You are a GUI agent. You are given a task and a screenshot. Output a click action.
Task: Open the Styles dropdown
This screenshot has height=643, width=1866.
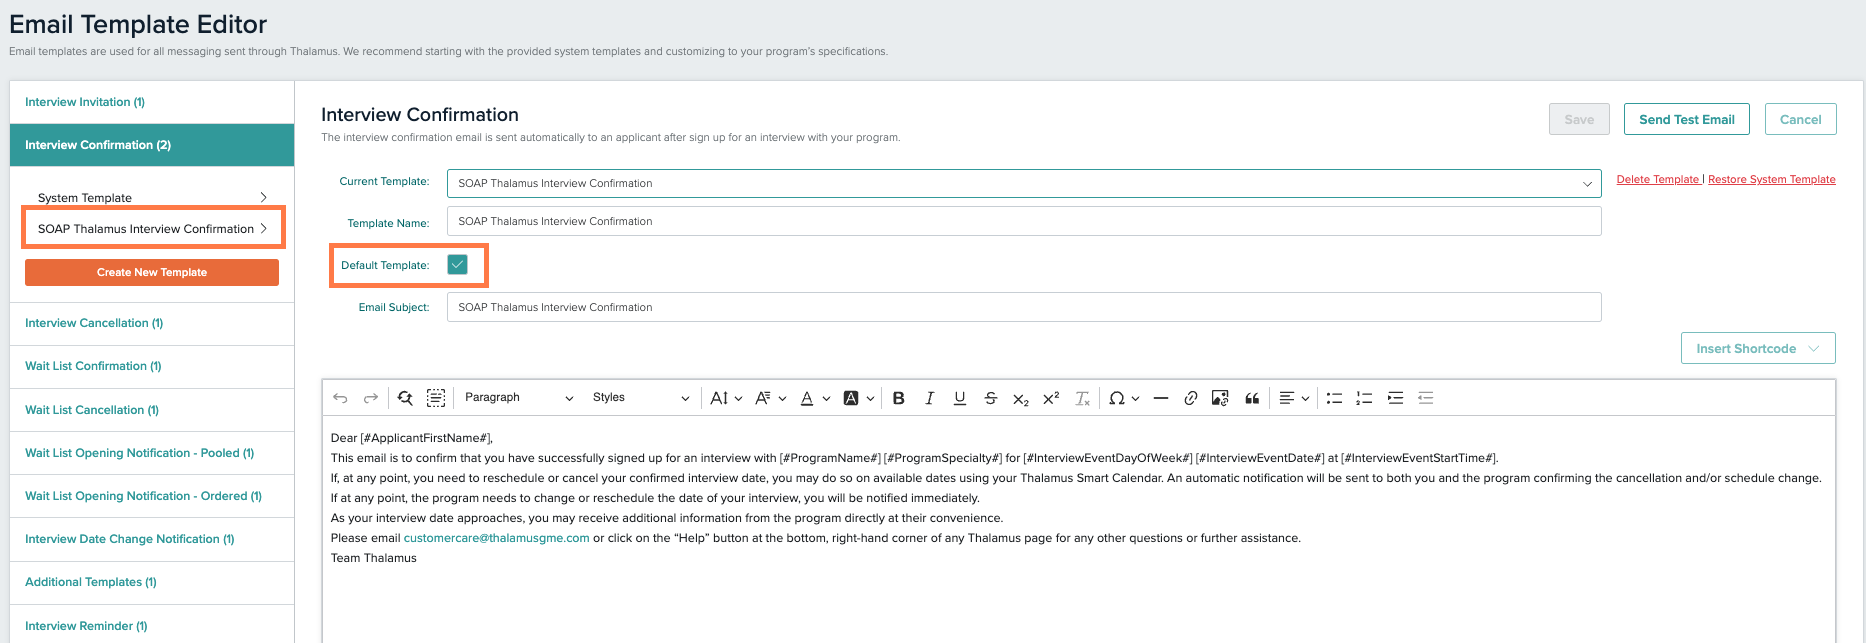coord(640,398)
